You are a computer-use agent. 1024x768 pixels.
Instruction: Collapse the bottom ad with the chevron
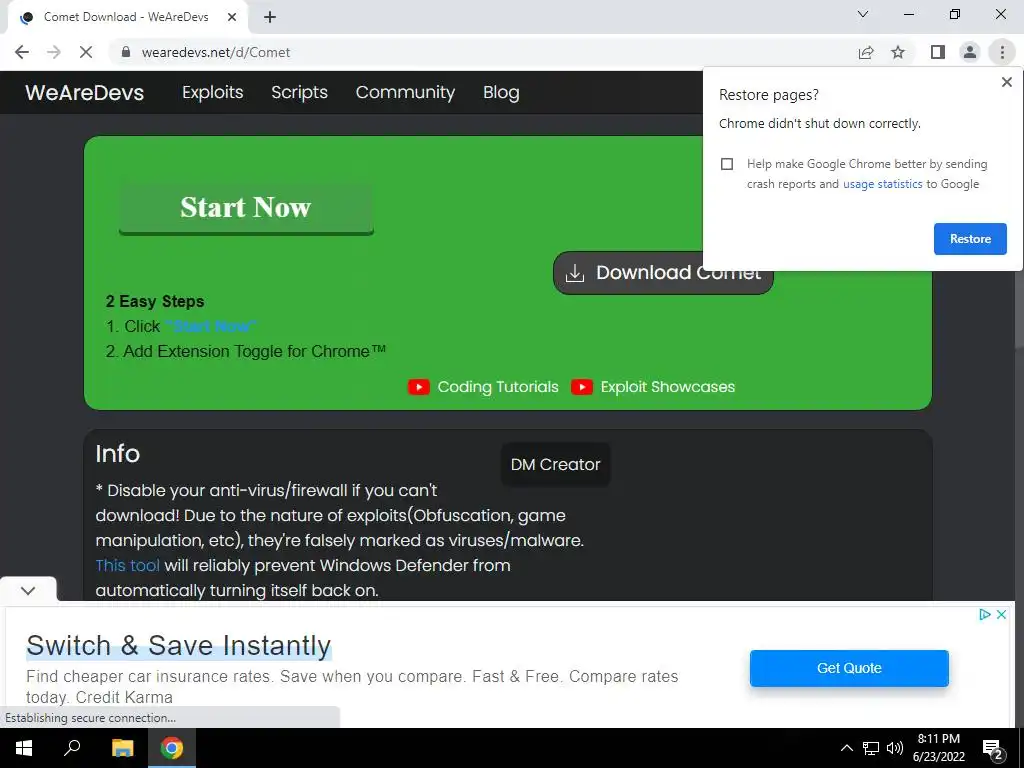pyautogui.click(x=27, y=590)
